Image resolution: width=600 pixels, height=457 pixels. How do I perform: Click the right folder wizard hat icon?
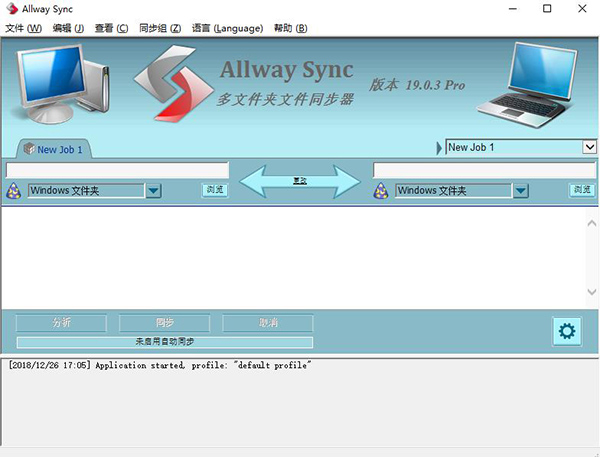pos(381,191)
